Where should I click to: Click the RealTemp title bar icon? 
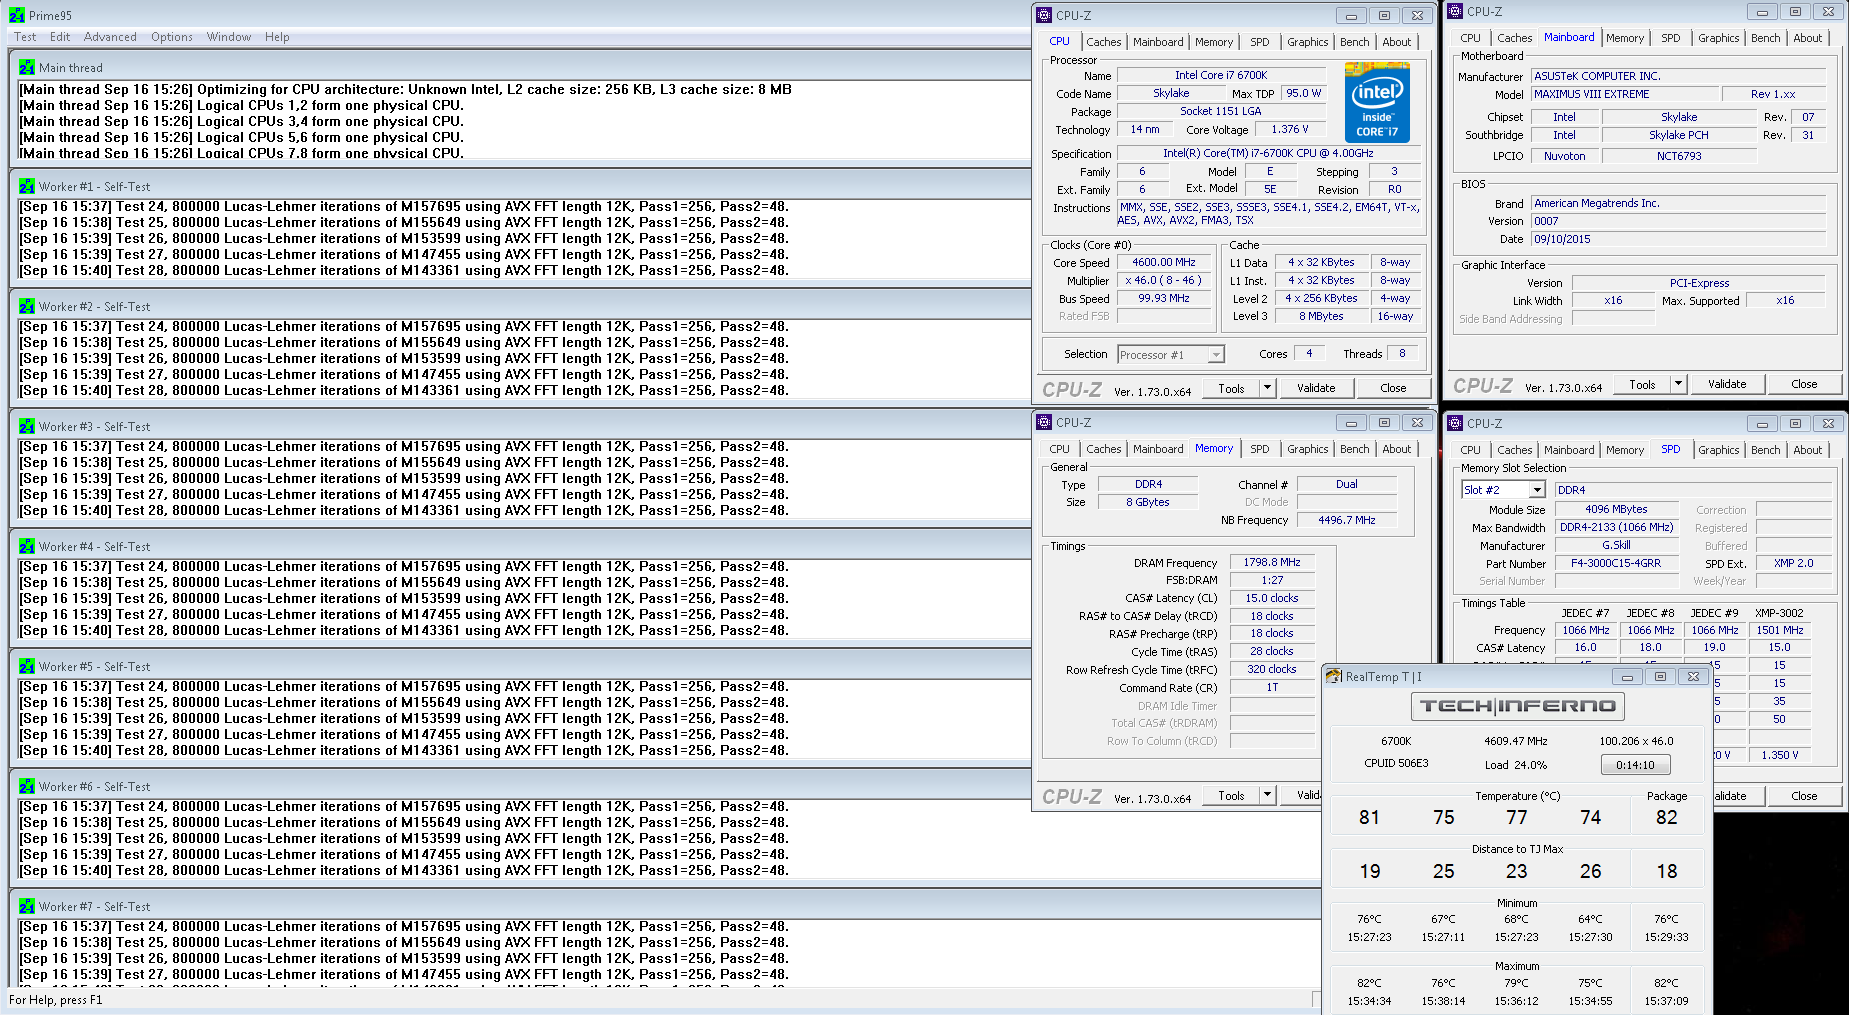(x=1334, y=676)
